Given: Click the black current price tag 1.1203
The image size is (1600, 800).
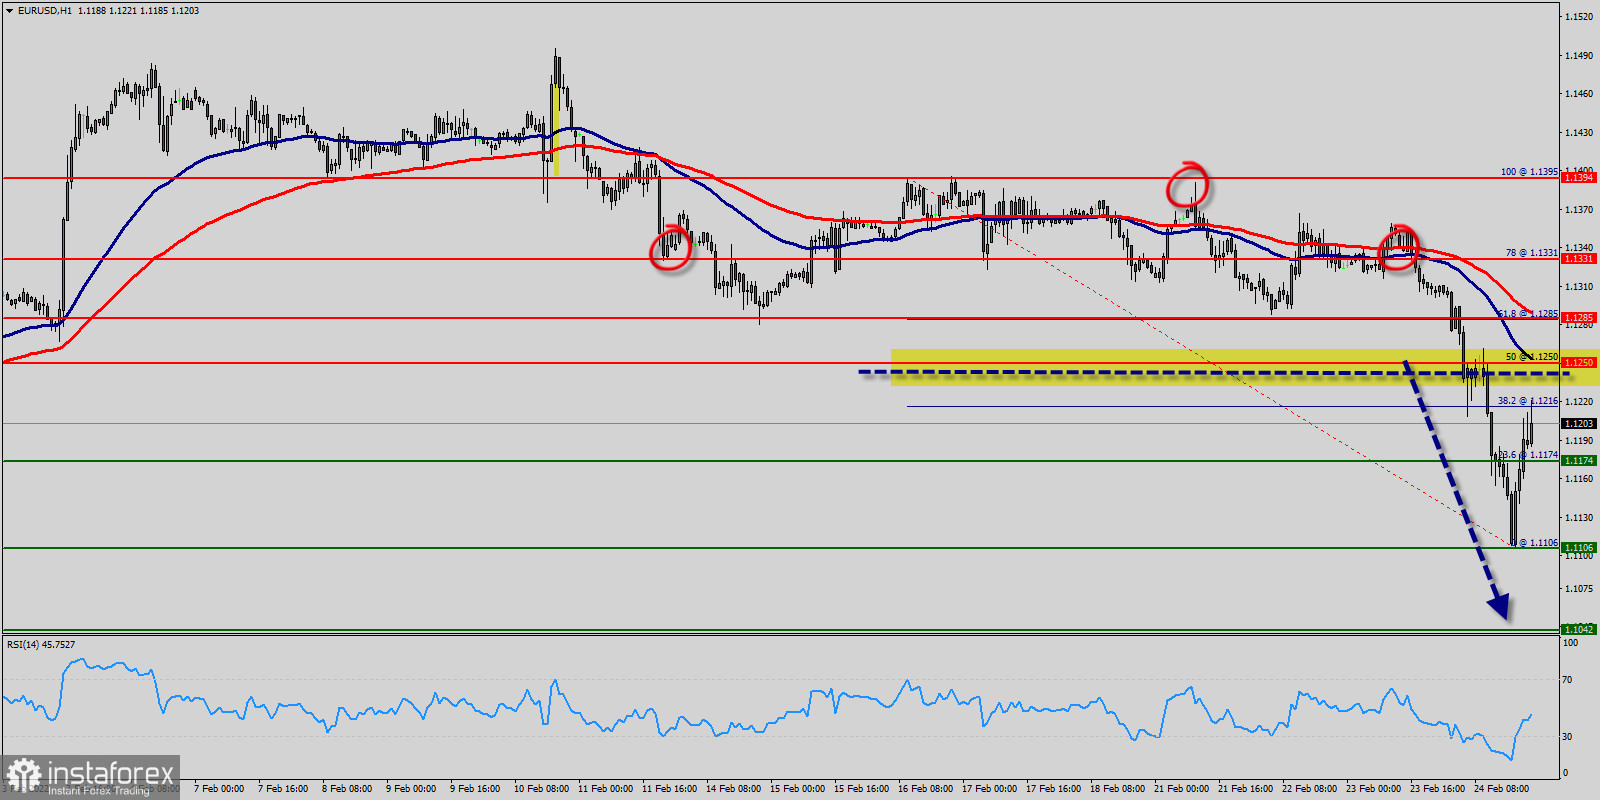Looking at the screenshot, I should (x=1579, y=424).
